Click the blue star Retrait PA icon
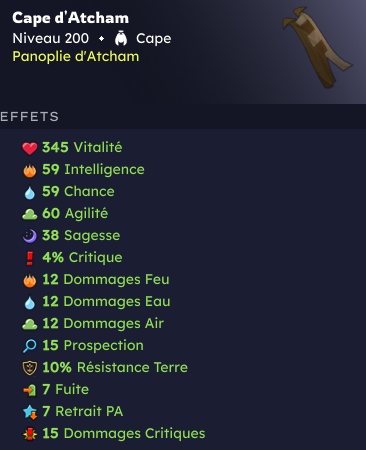 [30, 412]
